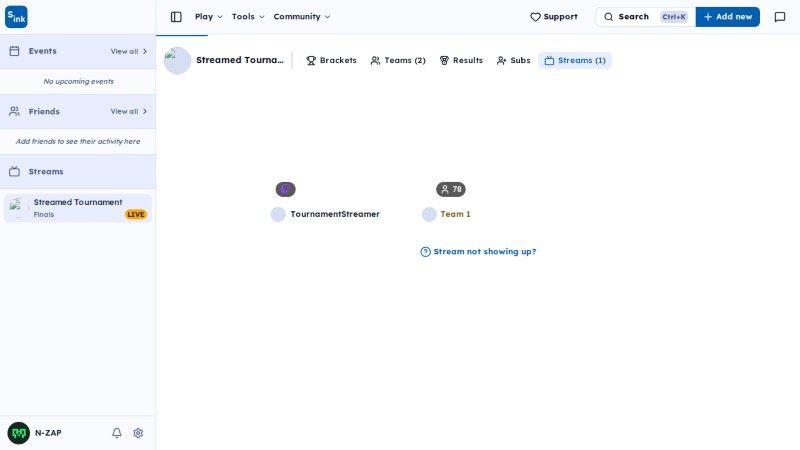Click the Streamed Tournament logo avatar
Image resolution: width=800 pixels, height=450 pixels.
click(178, 60)
